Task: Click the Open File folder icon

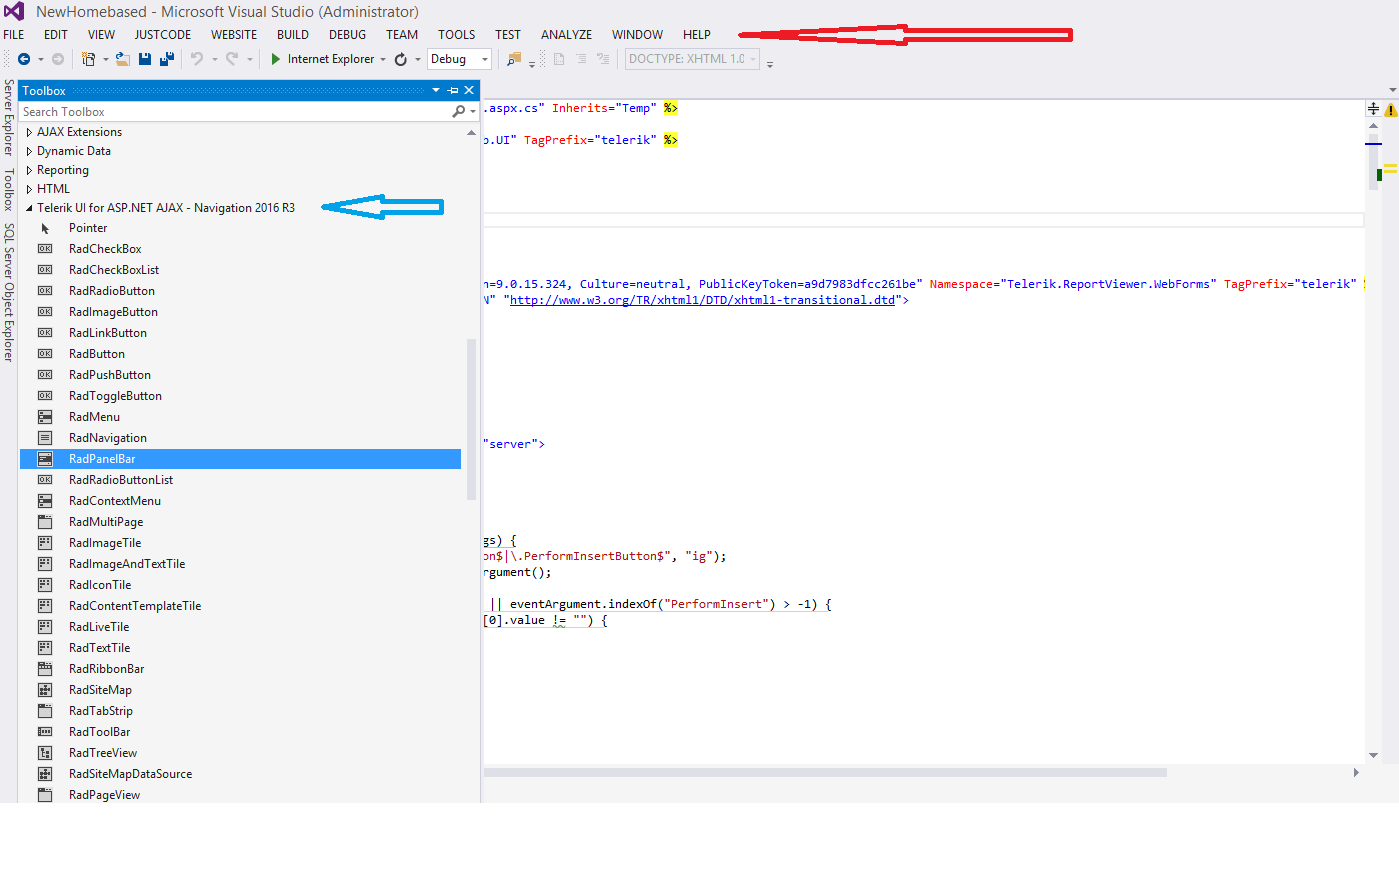Action: (122, 59)
